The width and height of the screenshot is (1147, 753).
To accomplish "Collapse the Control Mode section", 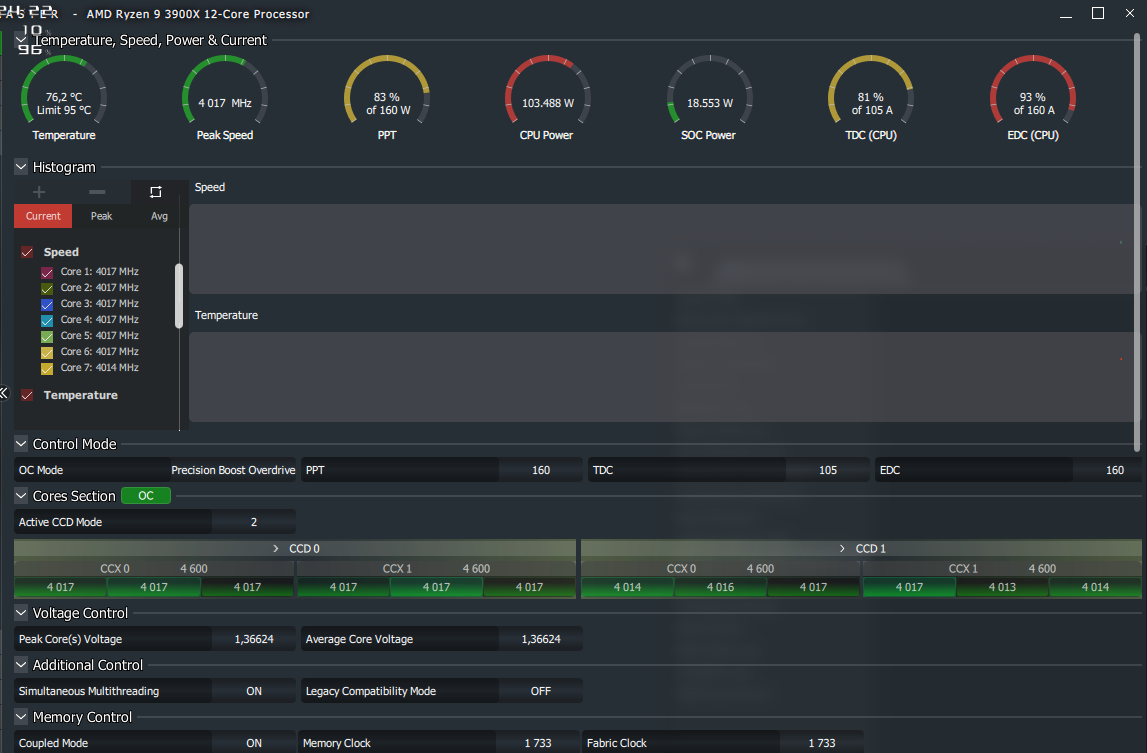I will 21,443.
